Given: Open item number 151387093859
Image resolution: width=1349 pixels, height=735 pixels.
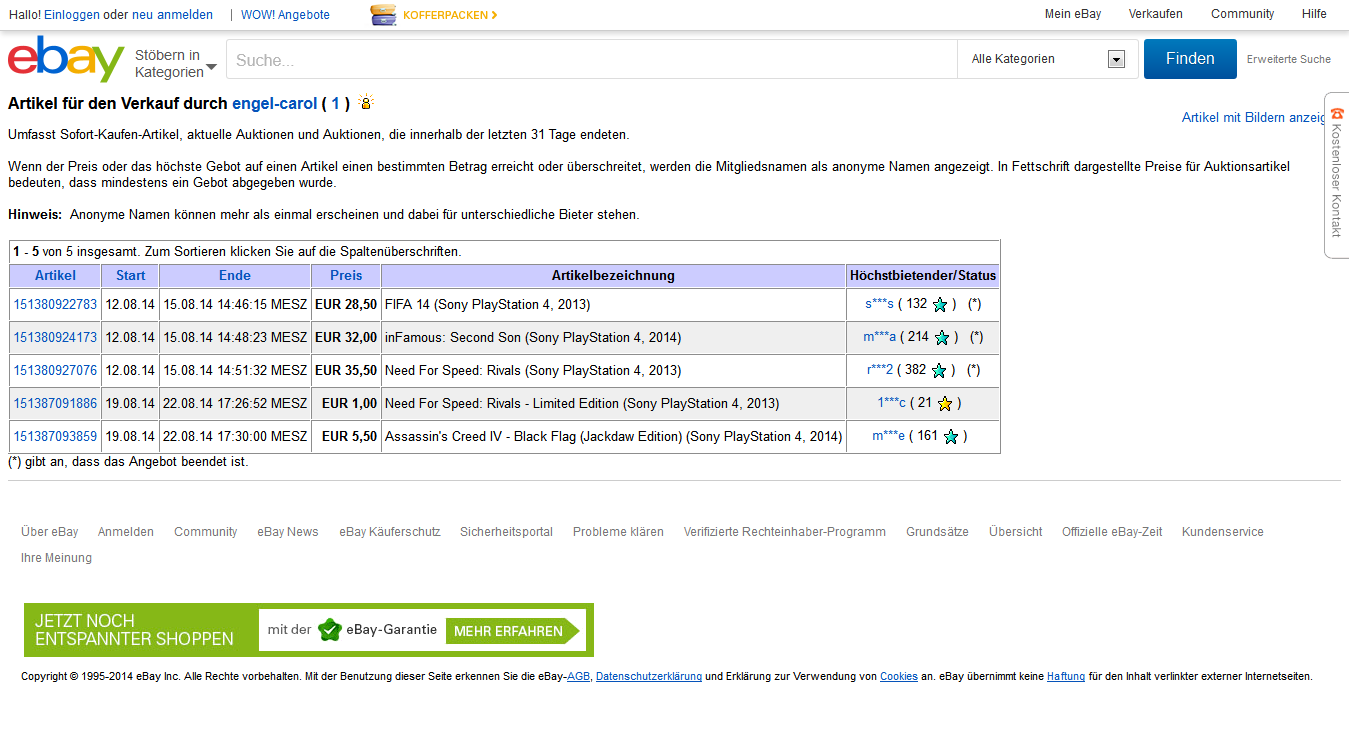Looking at the screenshot, I should tap(55, 436).
